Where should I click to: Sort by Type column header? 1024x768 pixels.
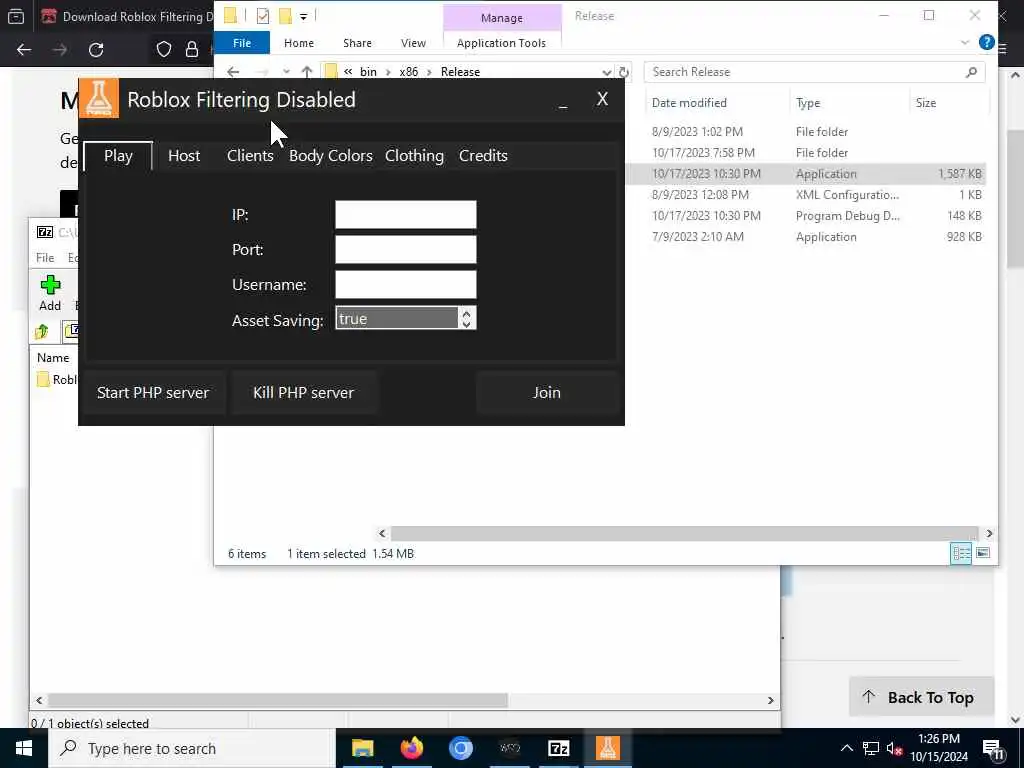click(808, 103)
